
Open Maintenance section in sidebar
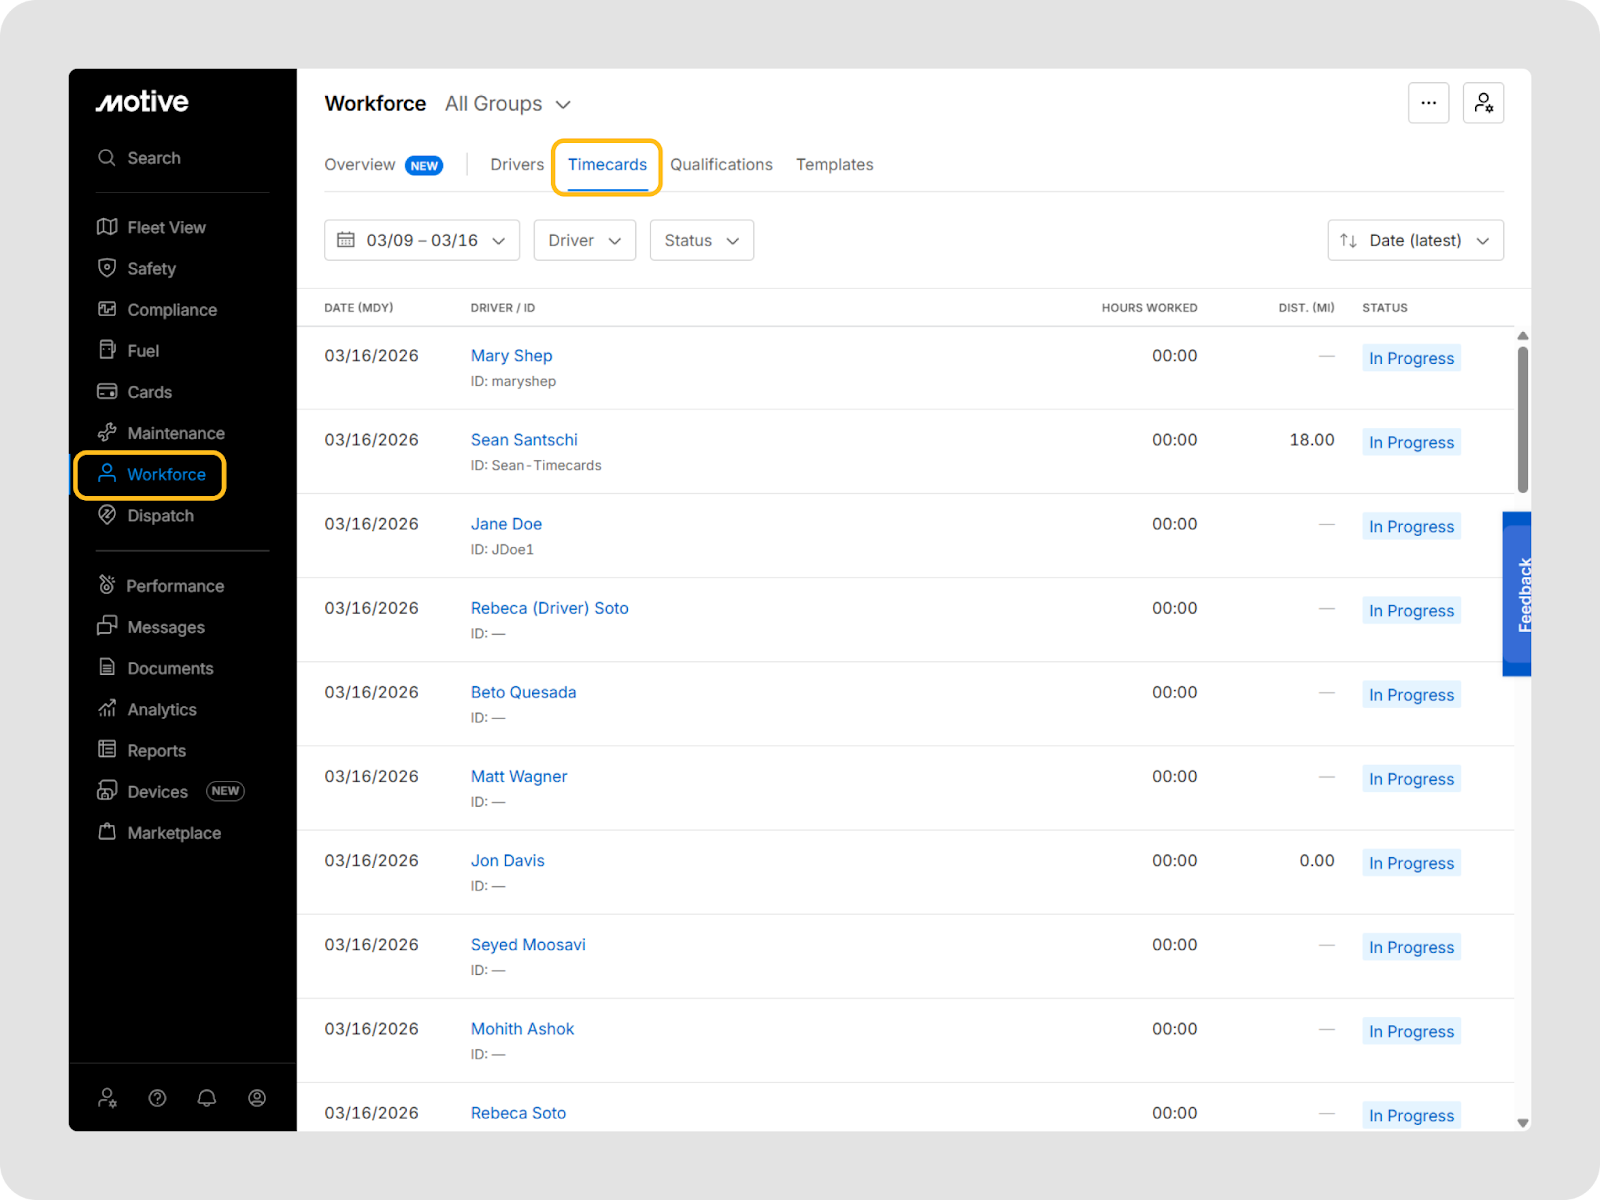pos(175,433)
